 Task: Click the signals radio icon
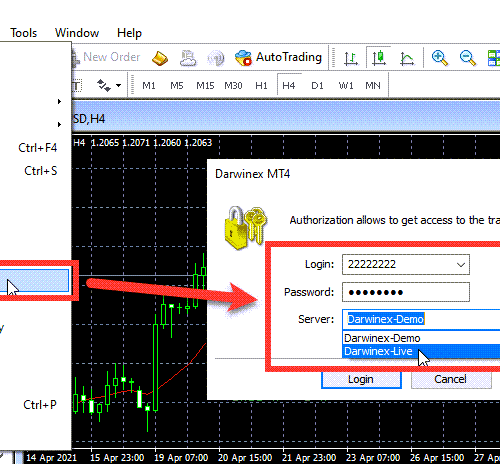click(x=216, y=58)
